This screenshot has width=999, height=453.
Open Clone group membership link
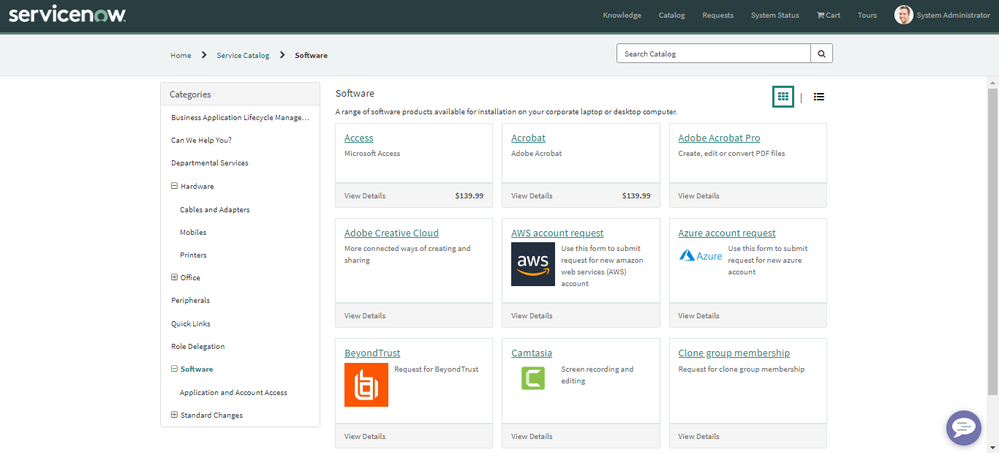(734, 353)
